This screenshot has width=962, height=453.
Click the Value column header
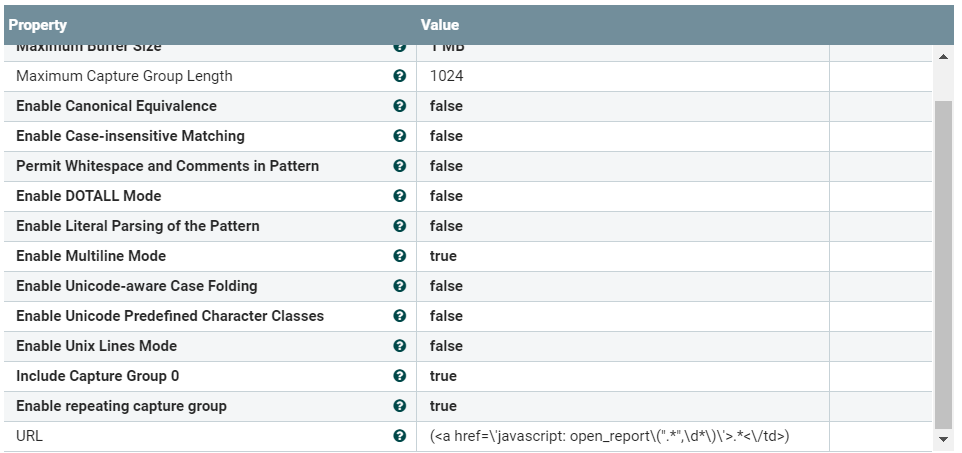(440, 25)
